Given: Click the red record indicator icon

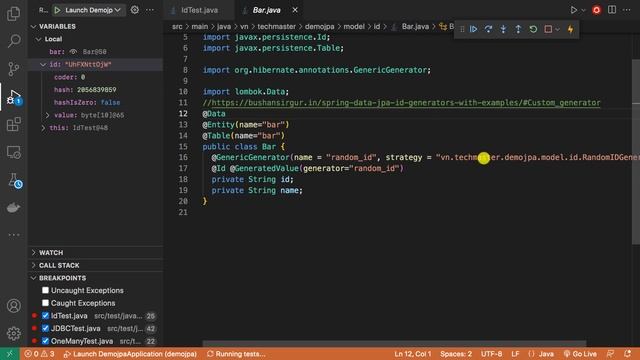Looking at the screenshot, I should pos(596,10).
